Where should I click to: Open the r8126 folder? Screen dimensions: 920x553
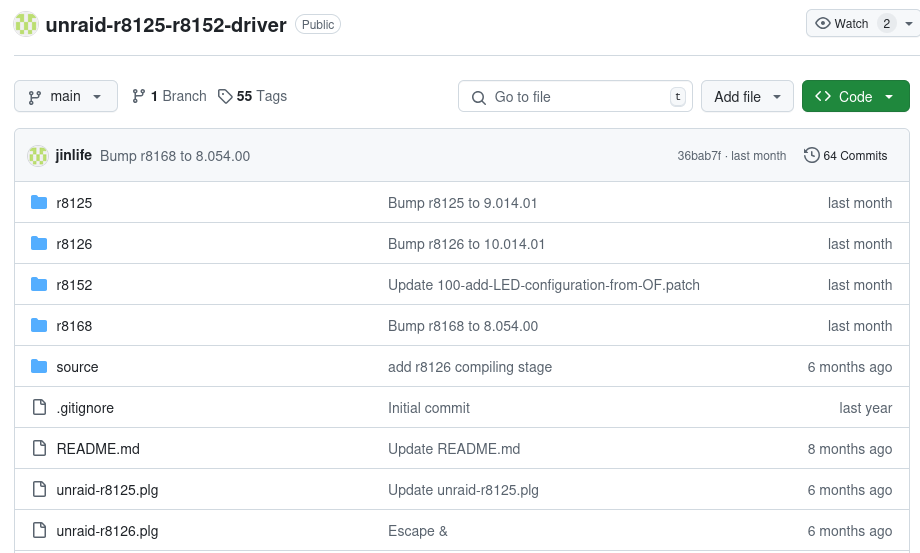tap(74, 244)
